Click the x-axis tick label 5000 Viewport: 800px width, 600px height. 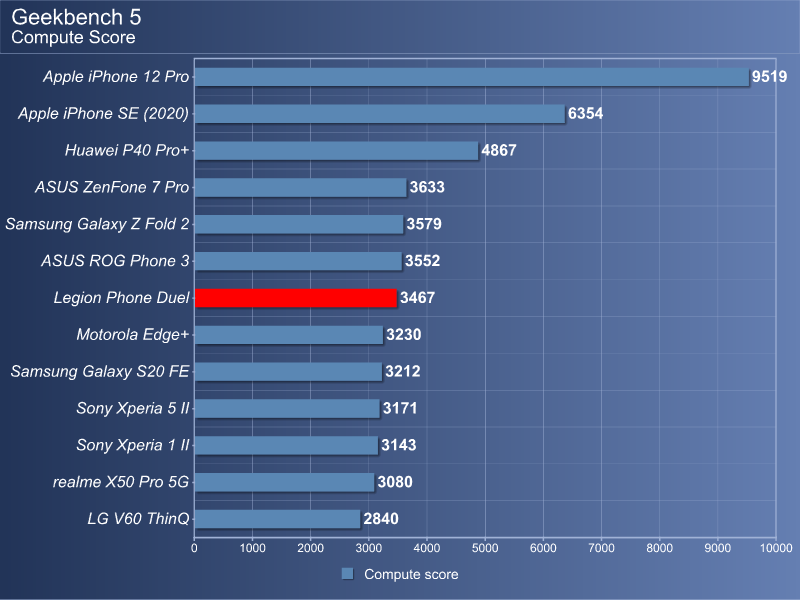485,548
